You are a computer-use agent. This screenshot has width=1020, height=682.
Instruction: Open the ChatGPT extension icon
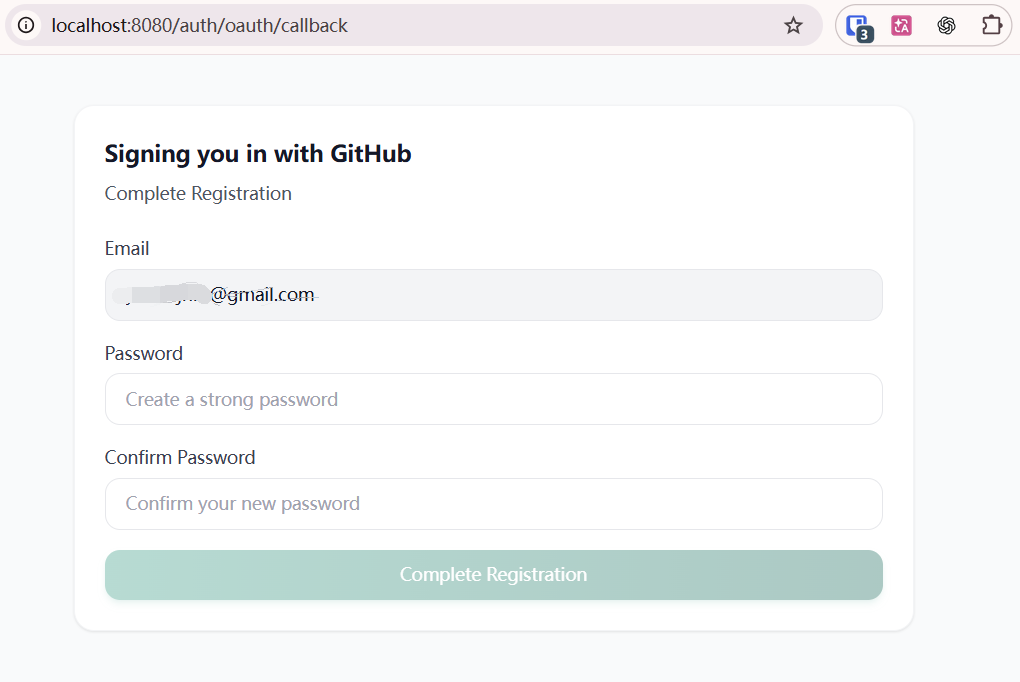point(946,25)
